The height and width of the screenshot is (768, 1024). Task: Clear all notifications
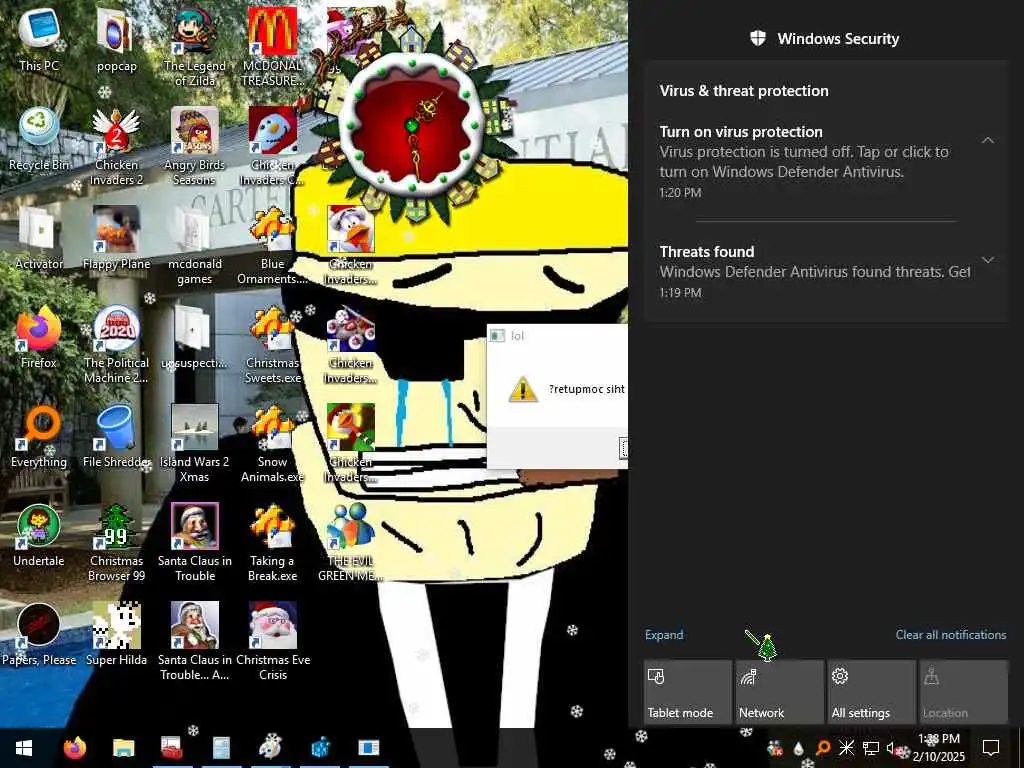(x=951, y=635)
